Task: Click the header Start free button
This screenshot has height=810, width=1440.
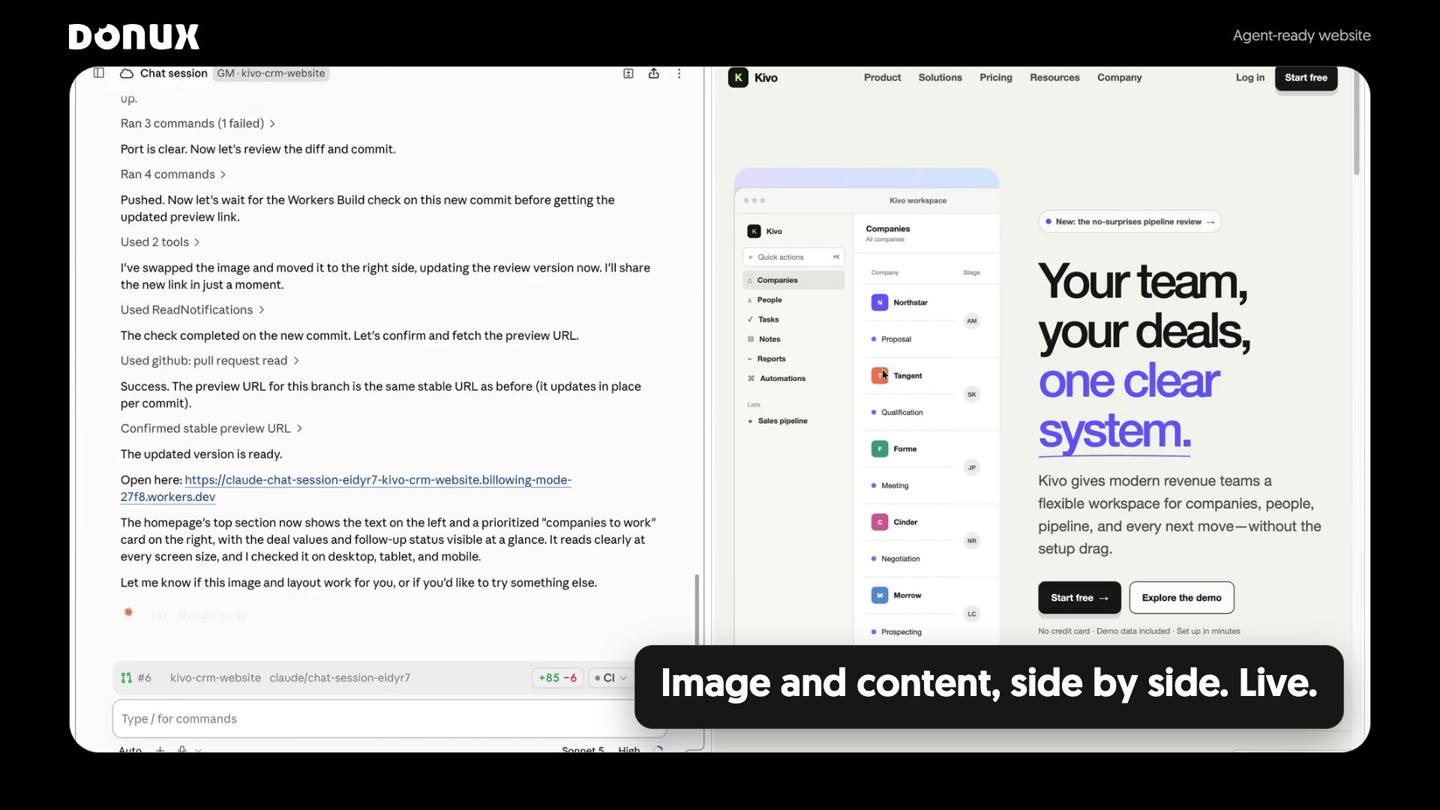Action: (1306, 78)
